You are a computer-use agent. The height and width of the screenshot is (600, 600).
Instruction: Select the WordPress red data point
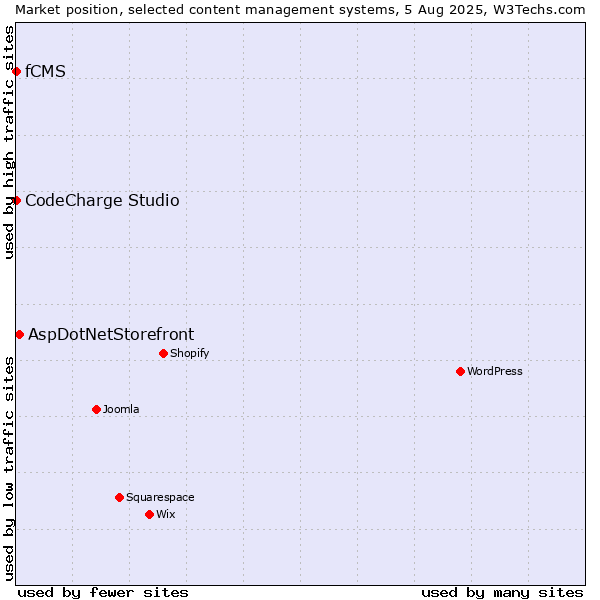(460, 372)
